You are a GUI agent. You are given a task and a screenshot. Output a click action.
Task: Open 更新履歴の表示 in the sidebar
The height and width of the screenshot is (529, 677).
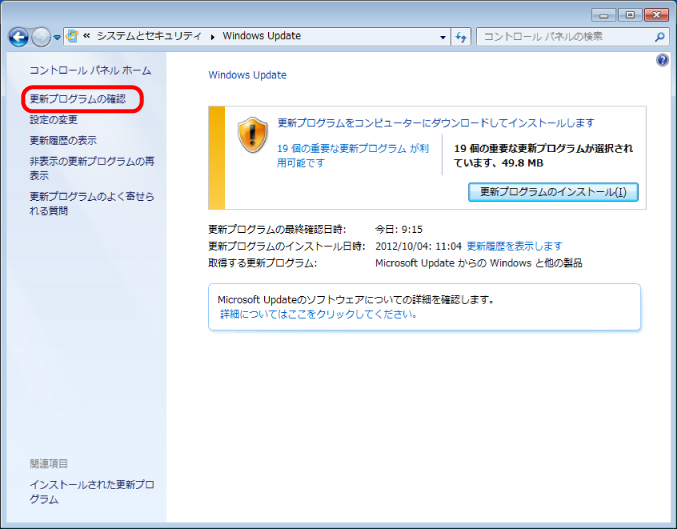pos(63,140)
